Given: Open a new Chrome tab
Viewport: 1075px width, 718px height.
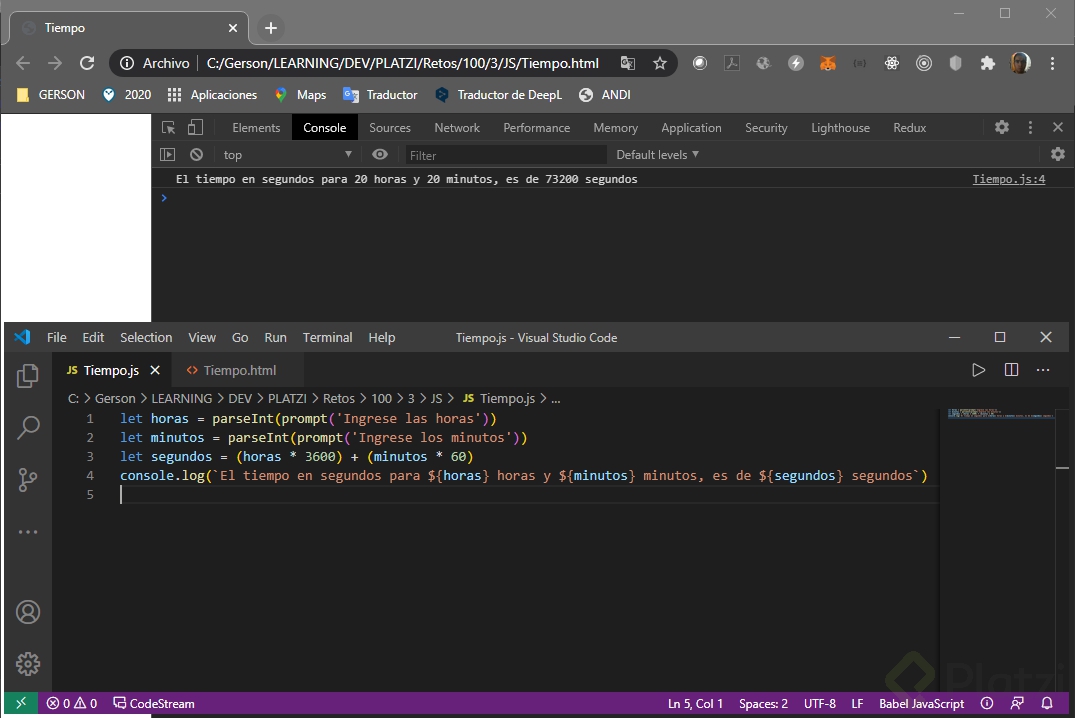Looking at the screenshot, I should click(271, 28).
